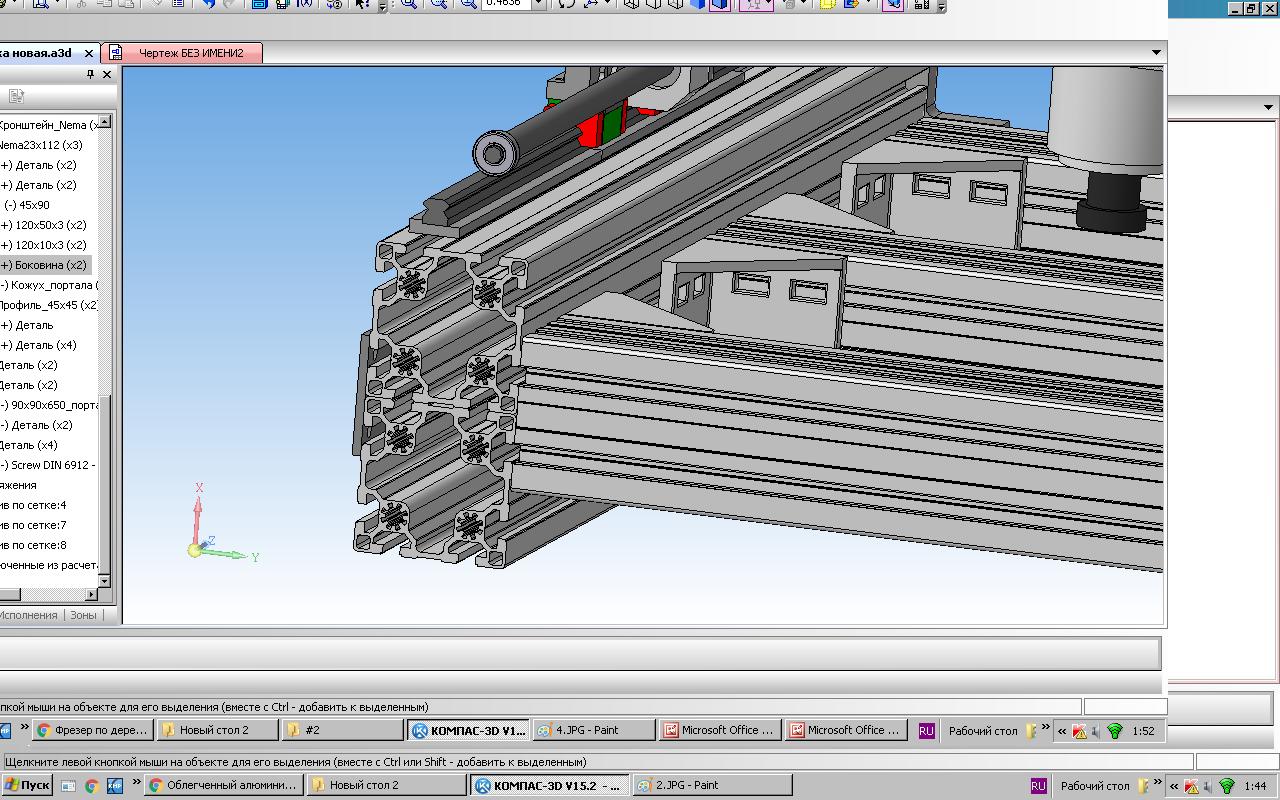The image size is (1280, 800).
Task: Select Screw DIN 6912 tree item
Action: pyautogui.click(x=52, y=465)
